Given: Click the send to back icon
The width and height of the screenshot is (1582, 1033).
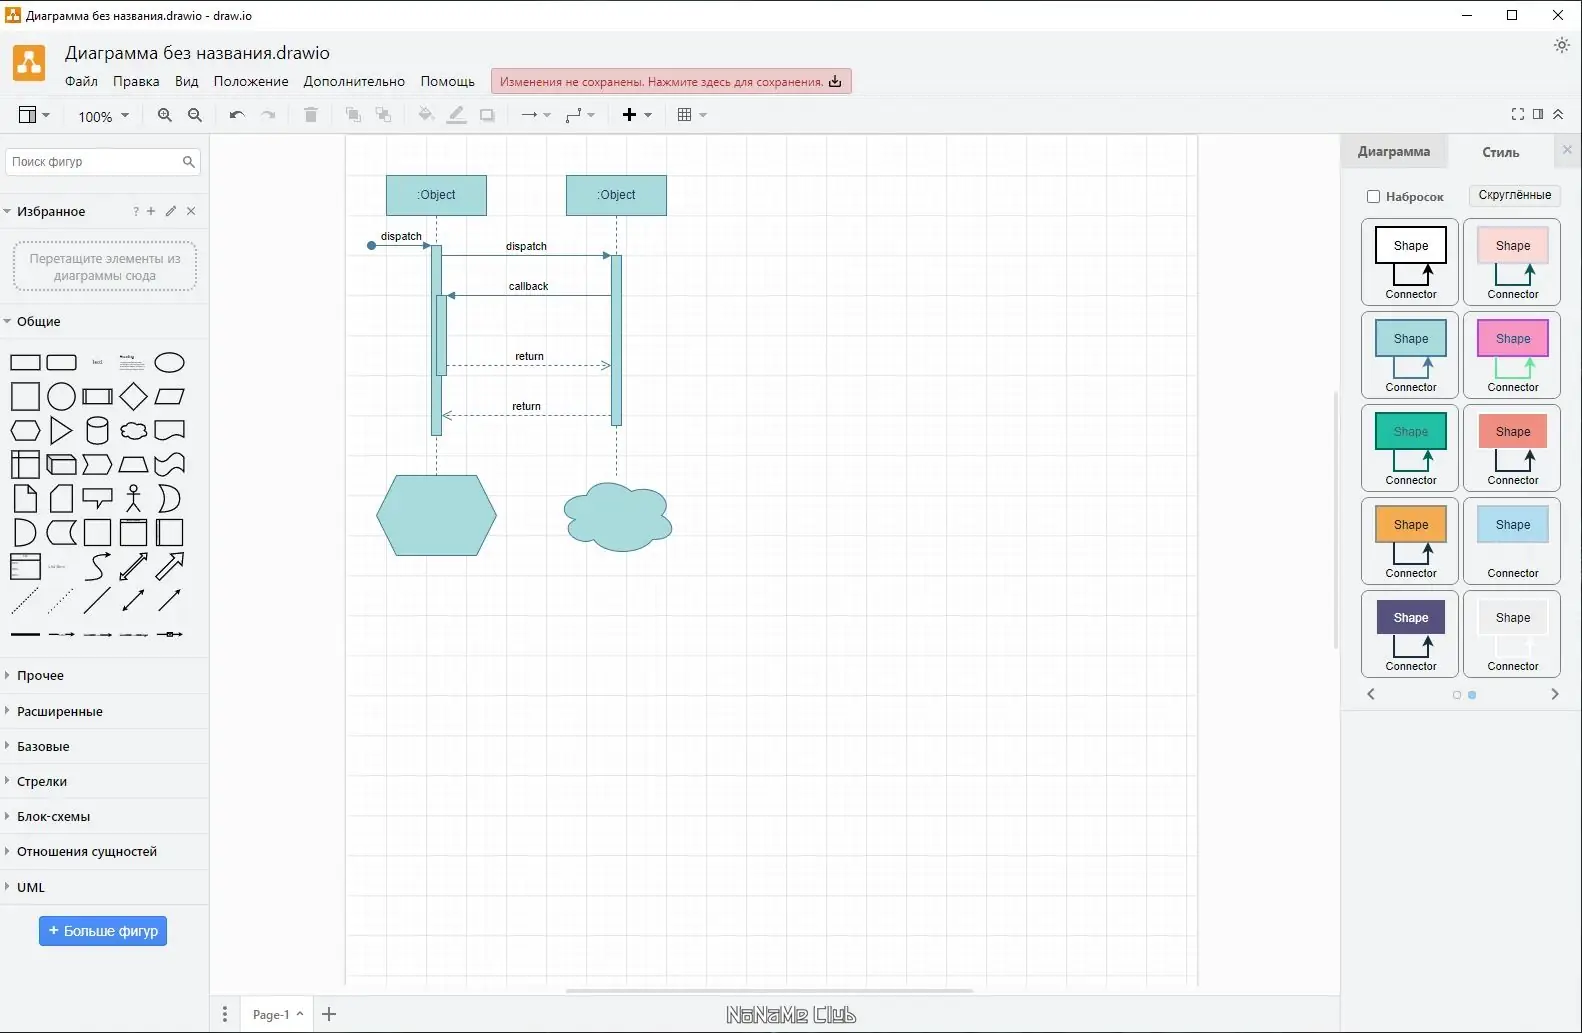Looking at the screenshot, I should (x=383, y=115).
